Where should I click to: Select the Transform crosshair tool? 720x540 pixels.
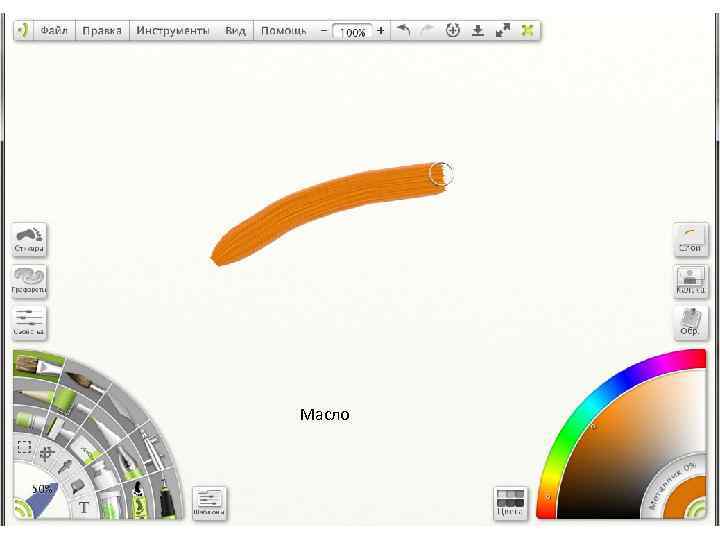tap(46, 454)
